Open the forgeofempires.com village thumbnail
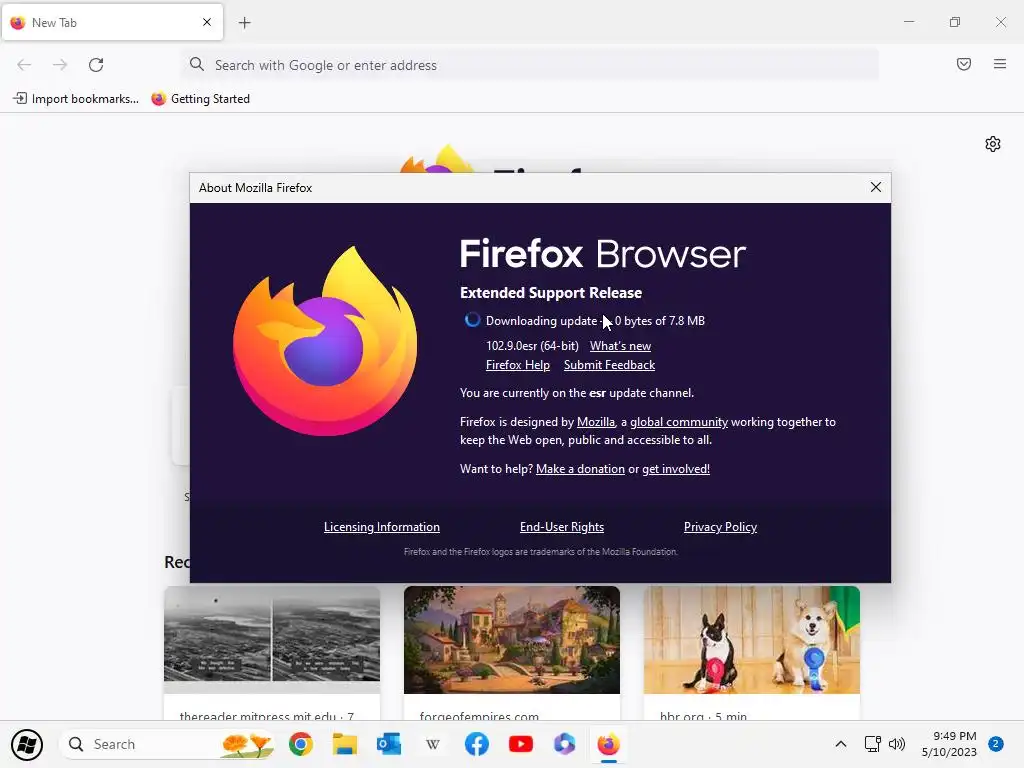This screenshot has width=1024, height=768. tap(511, 639)
